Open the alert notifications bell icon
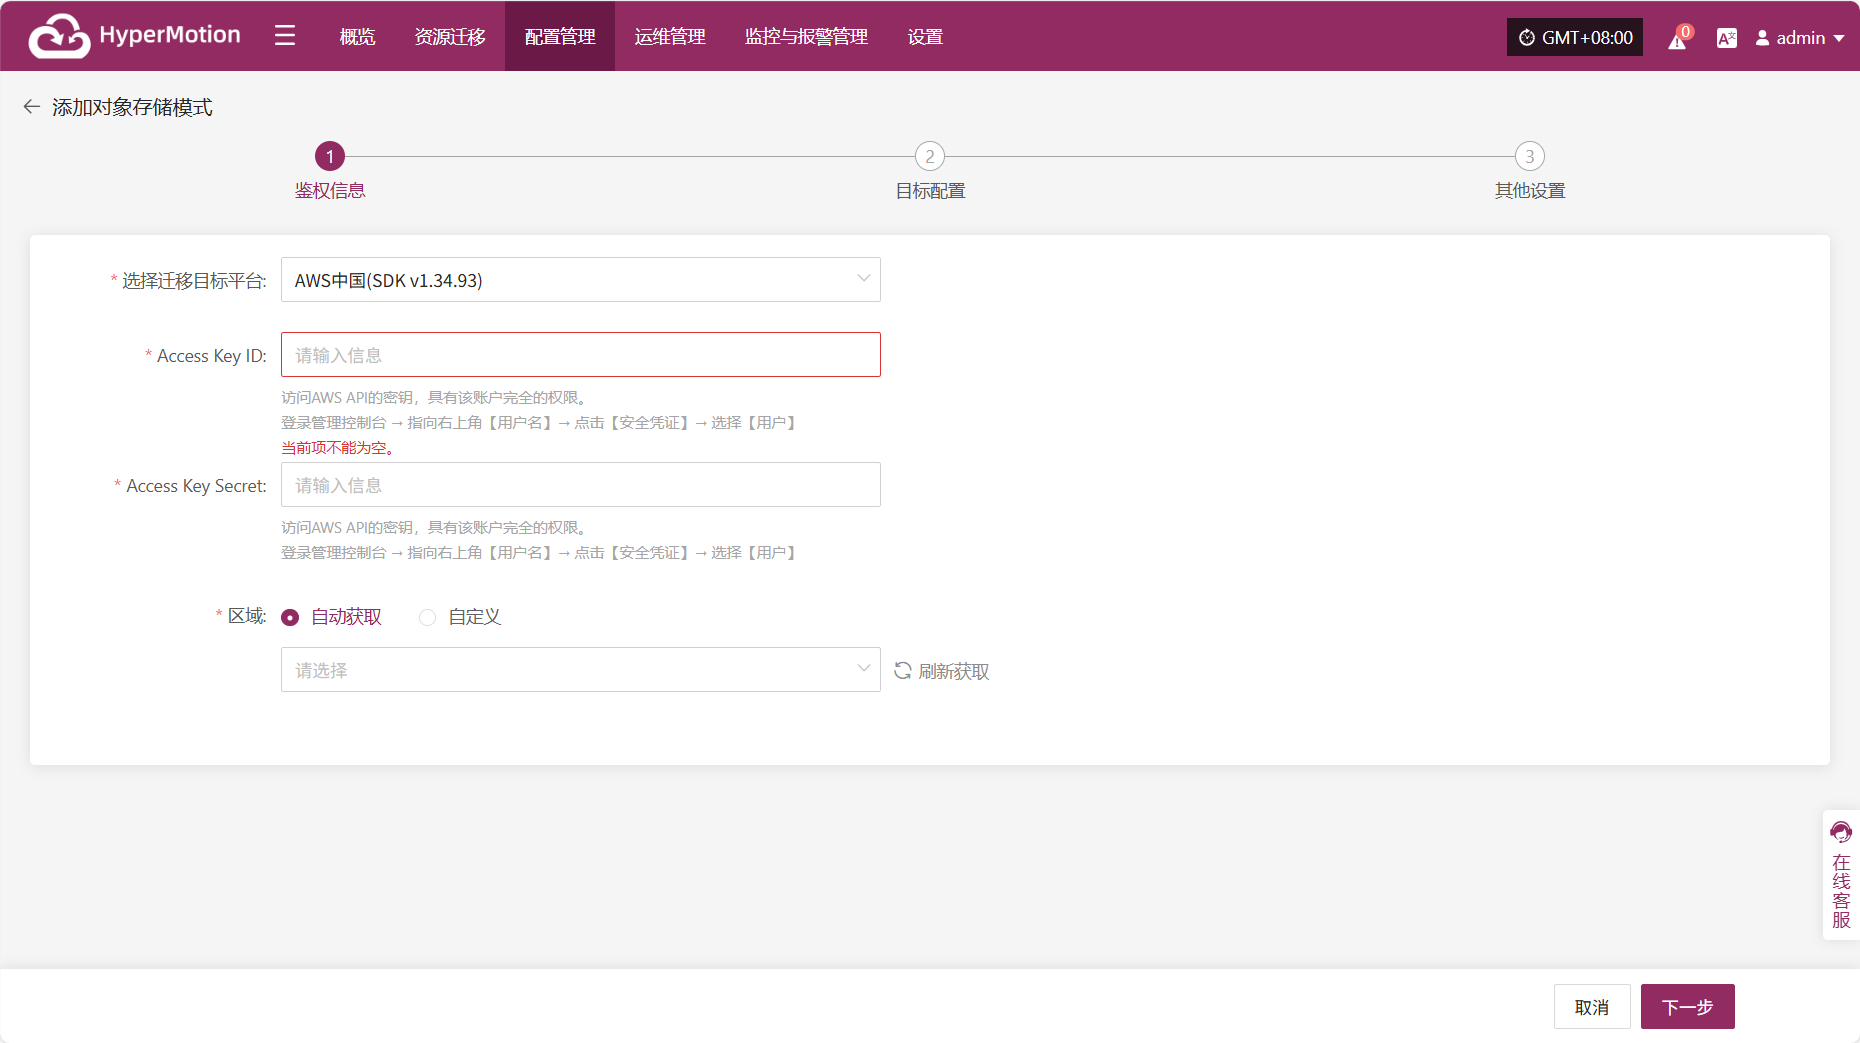Viewport: 1860px width, 1043px height. 1677,39
